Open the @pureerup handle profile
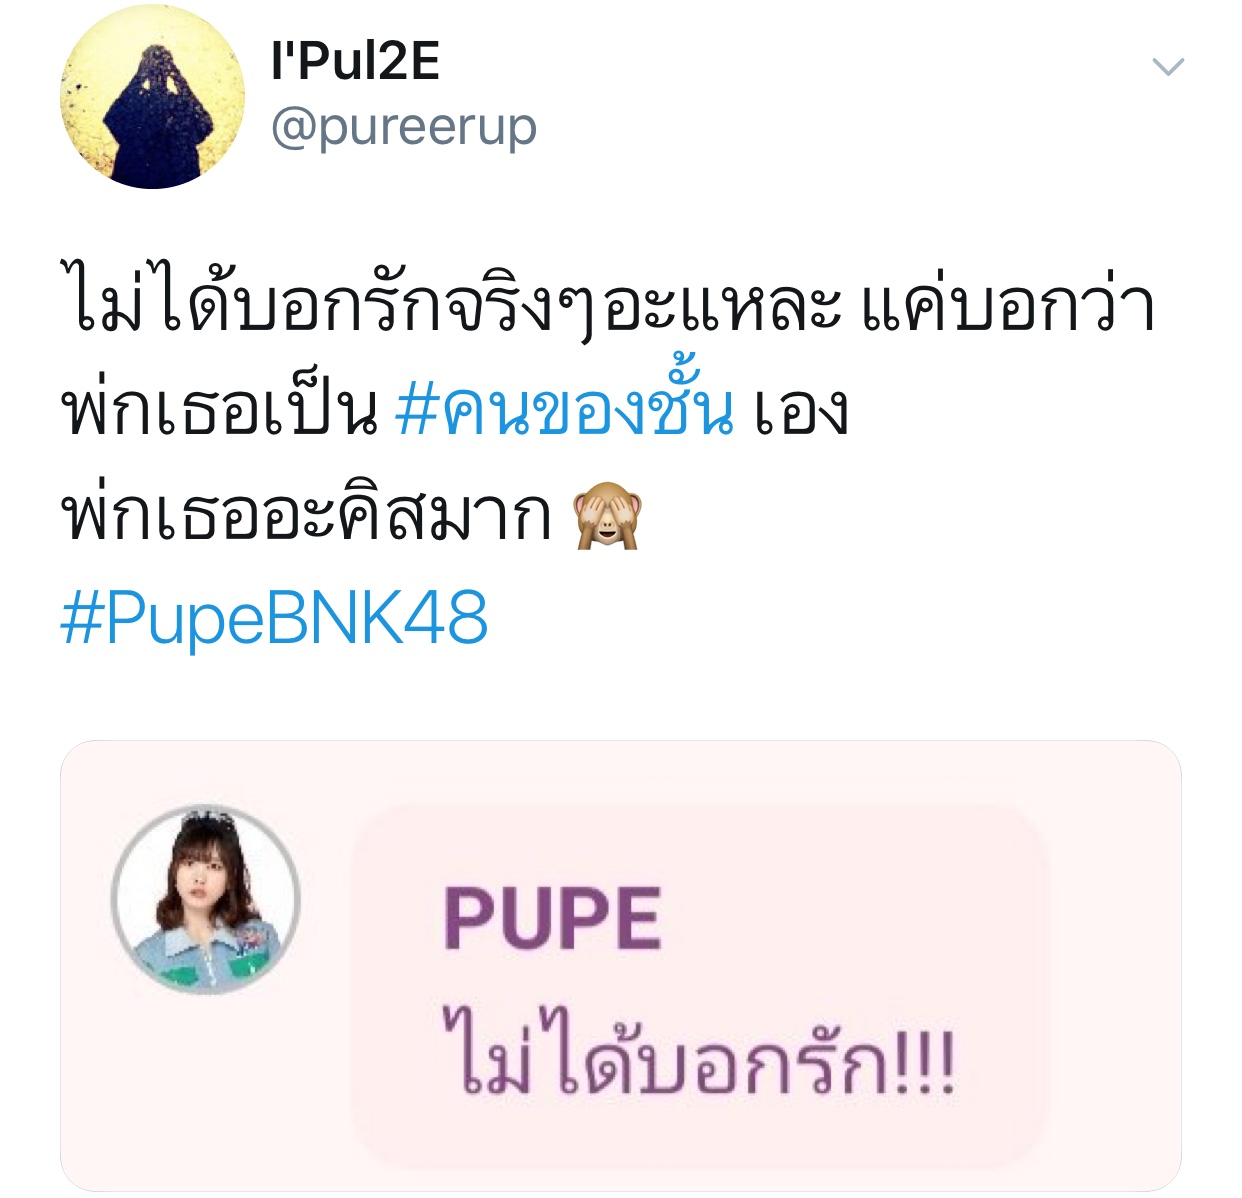Image resolution: width=1242 pixels, height=1198 pixels. coord(404,128)
